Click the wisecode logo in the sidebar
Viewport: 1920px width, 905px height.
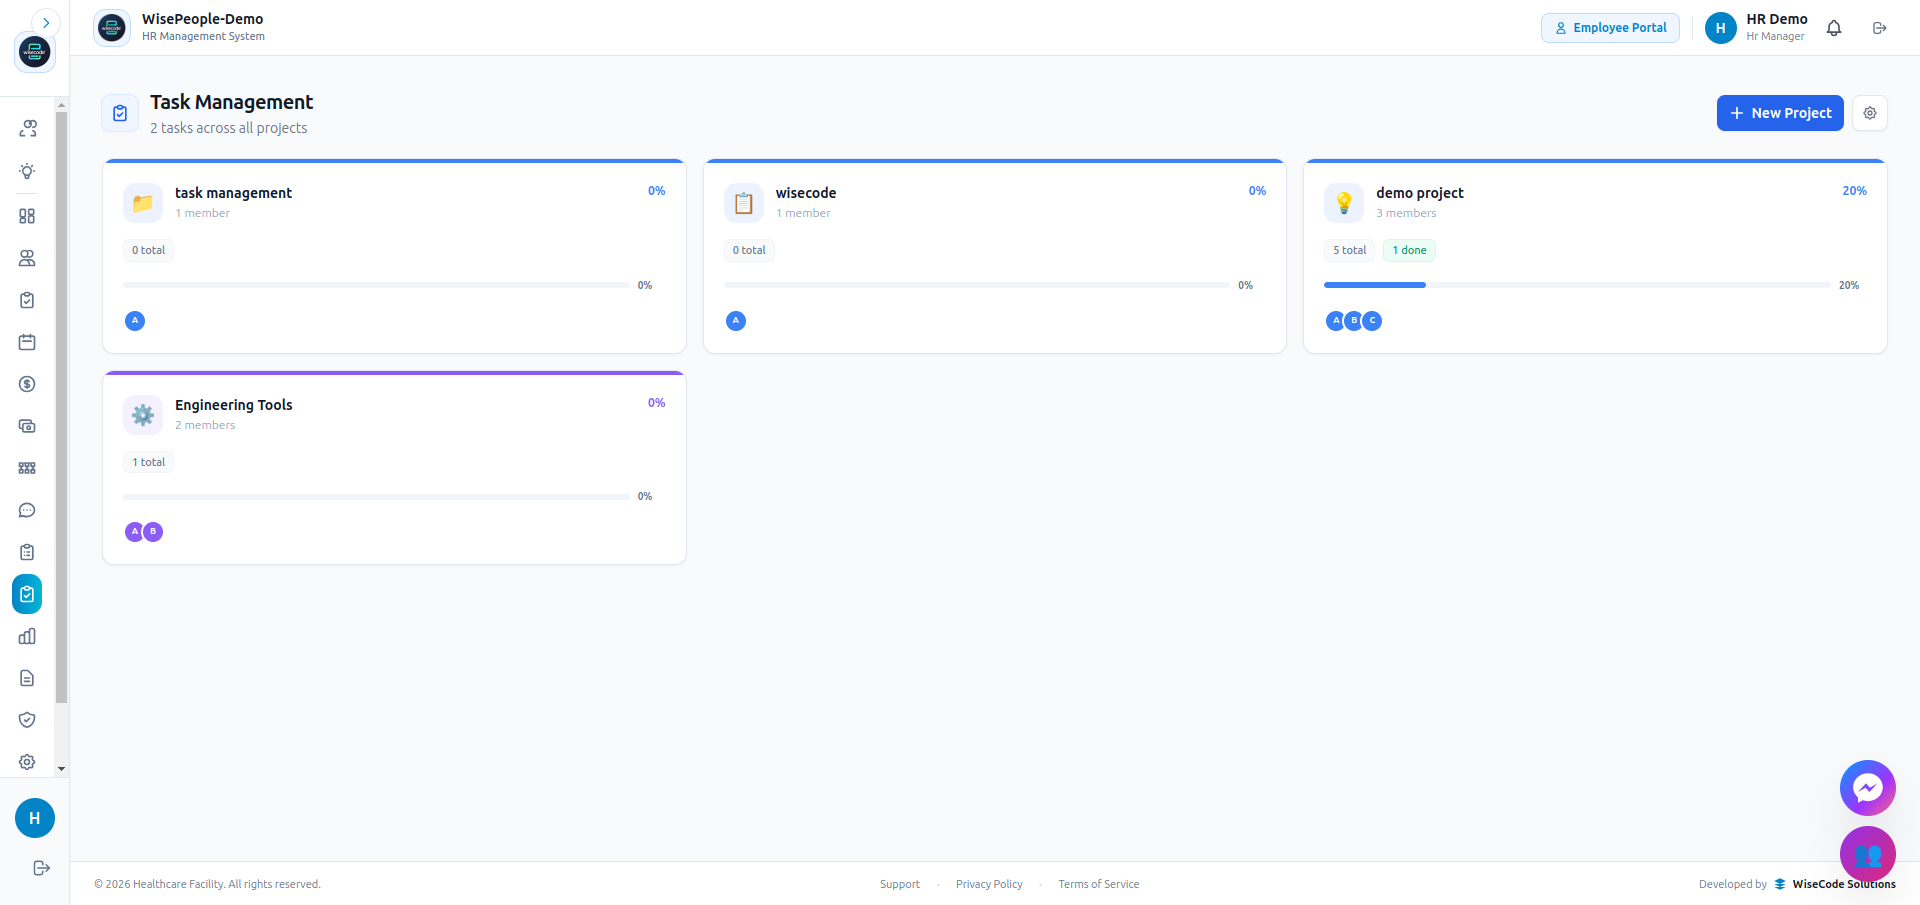click(35, 52)
